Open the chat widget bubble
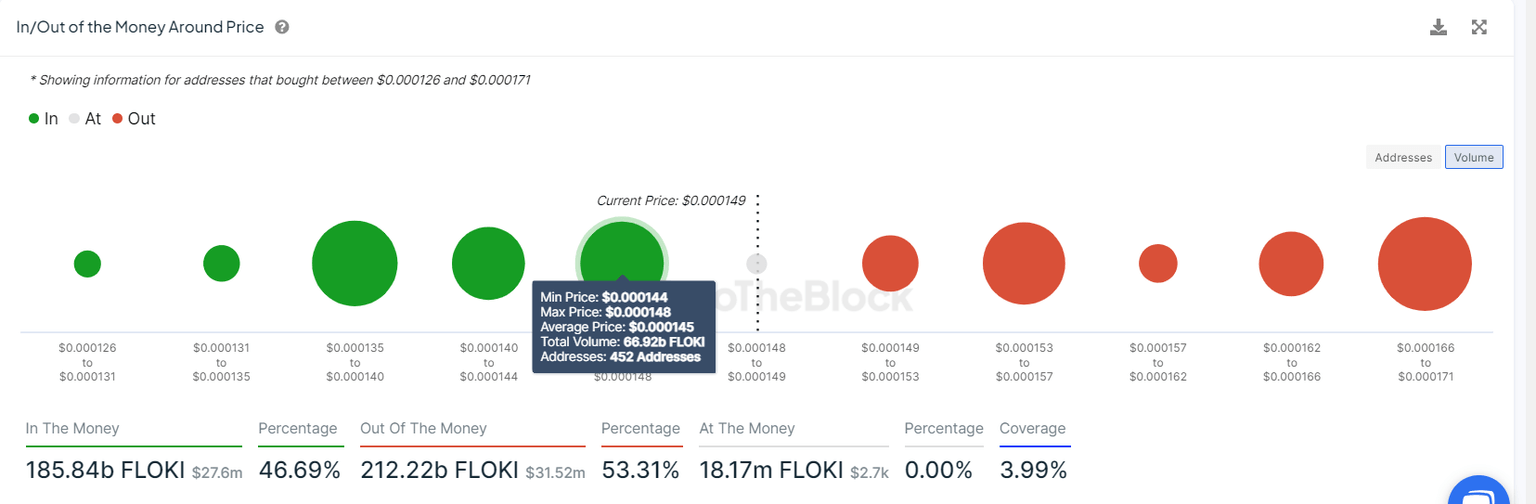Screen dimensions: 1536x504 (1484, 492)
